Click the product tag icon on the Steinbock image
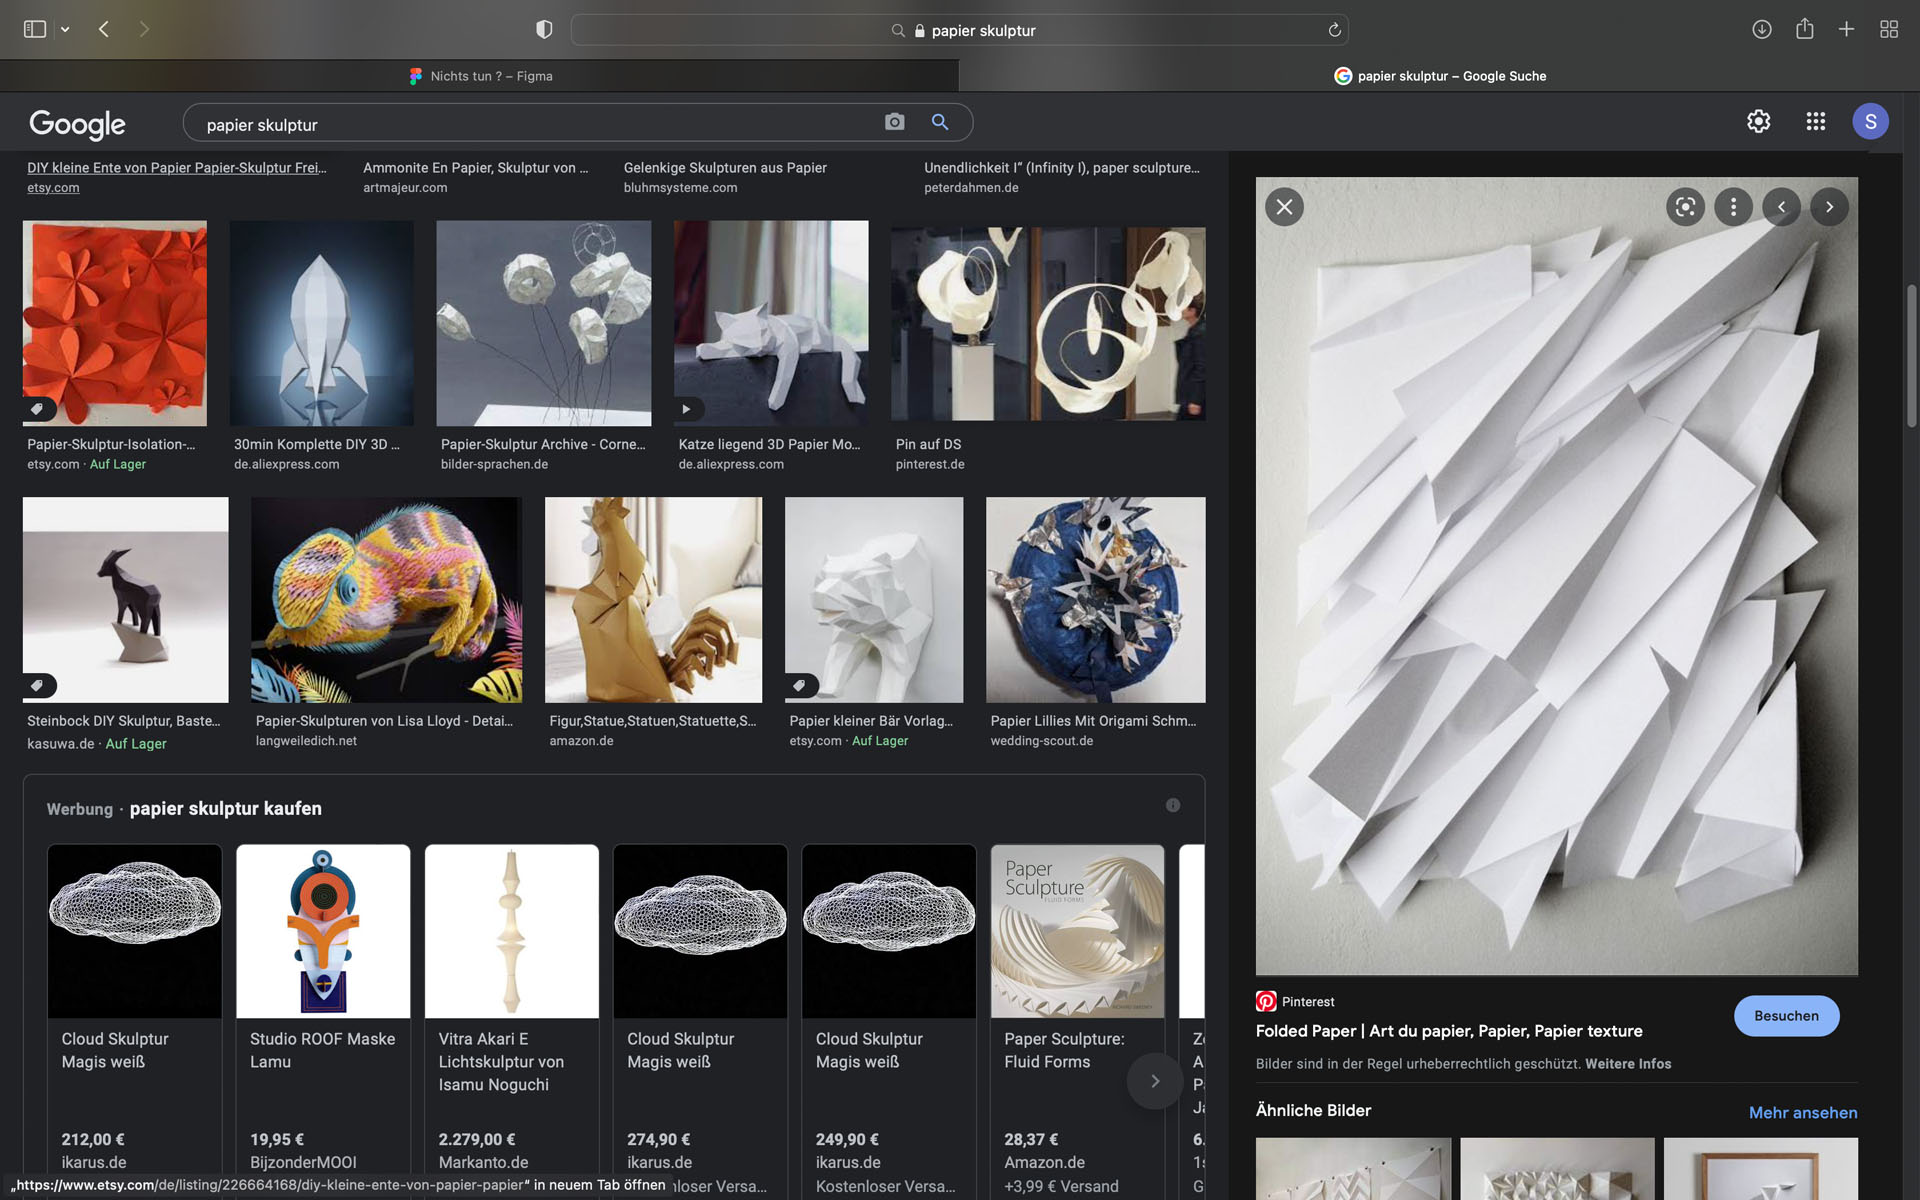This screenshot has height=1200, width=1920. point(38,685)
